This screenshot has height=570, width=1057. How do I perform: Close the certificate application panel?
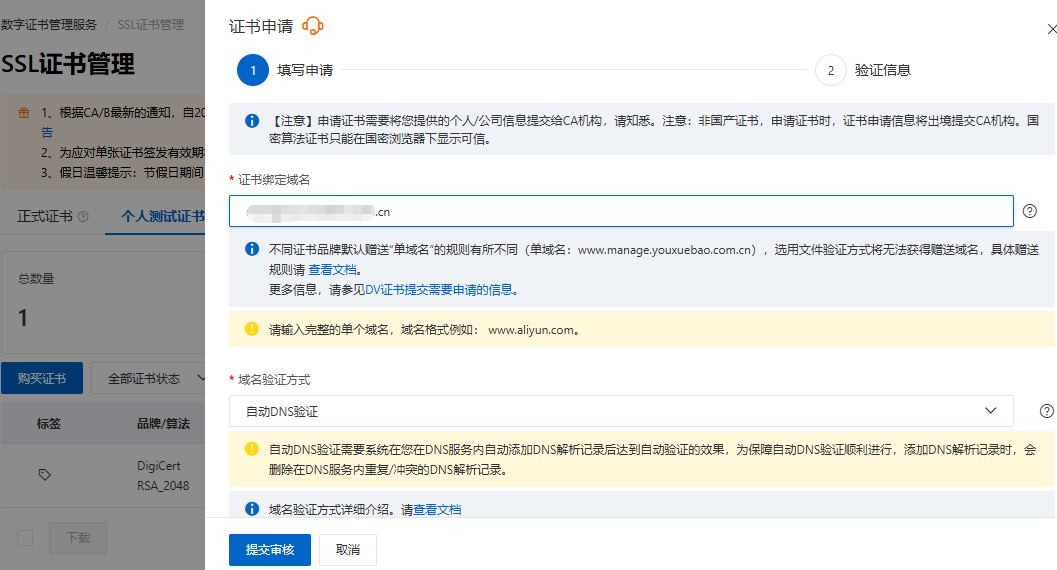[1051, 30]
